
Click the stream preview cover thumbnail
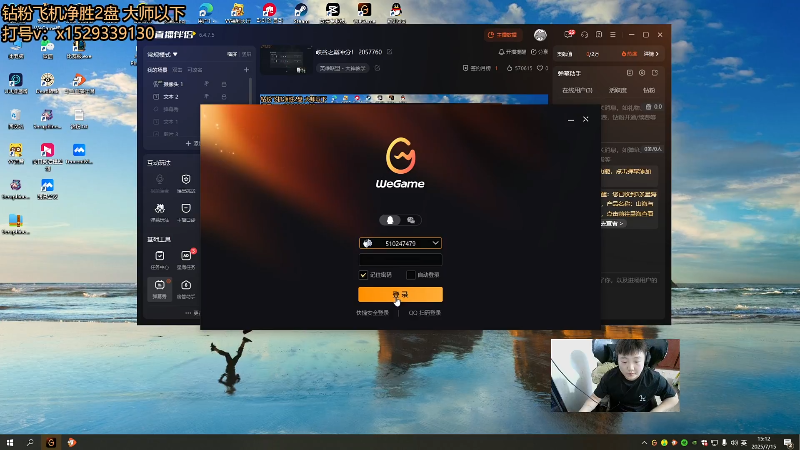click(286, 60)
